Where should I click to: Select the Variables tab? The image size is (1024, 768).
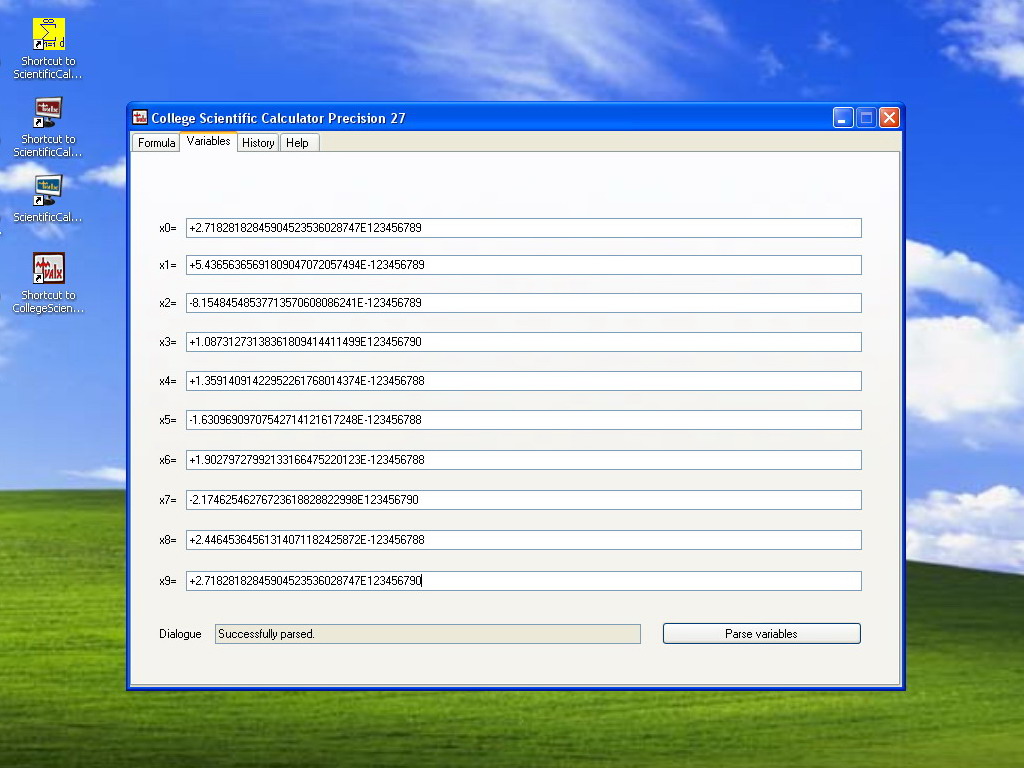click(x=208, y=141)
